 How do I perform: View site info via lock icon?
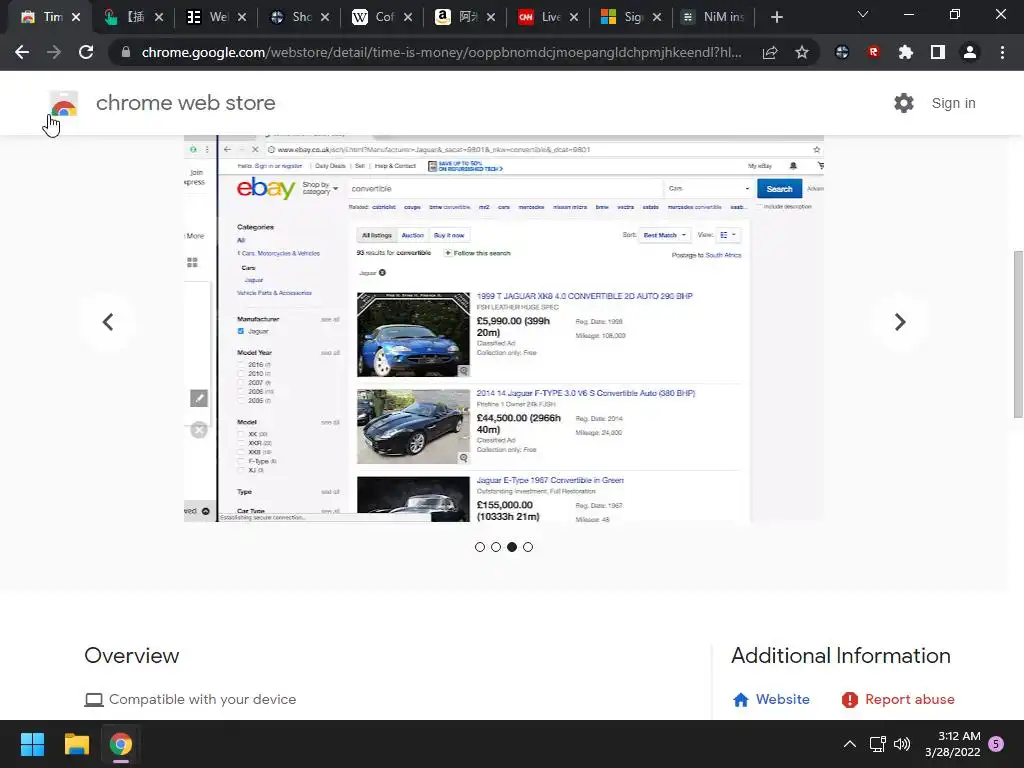125,52
